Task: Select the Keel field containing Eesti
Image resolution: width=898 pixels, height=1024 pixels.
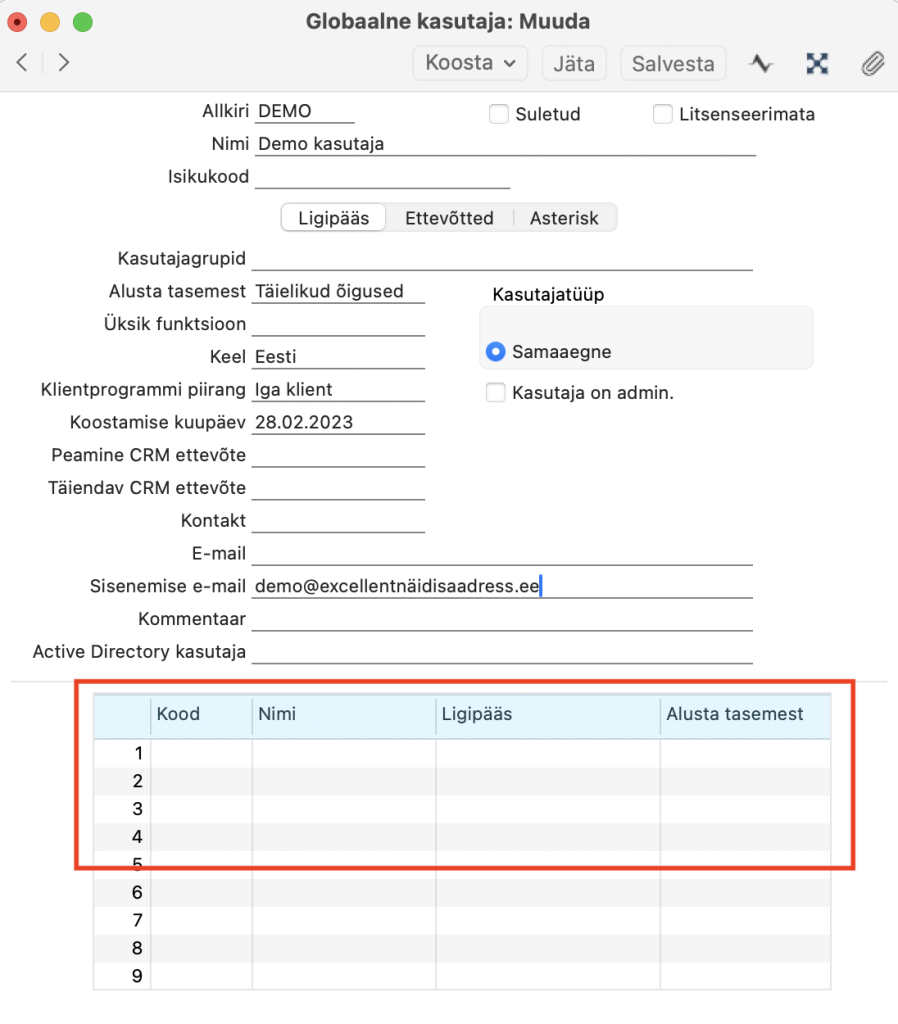Action: click(x=339, y=357)
